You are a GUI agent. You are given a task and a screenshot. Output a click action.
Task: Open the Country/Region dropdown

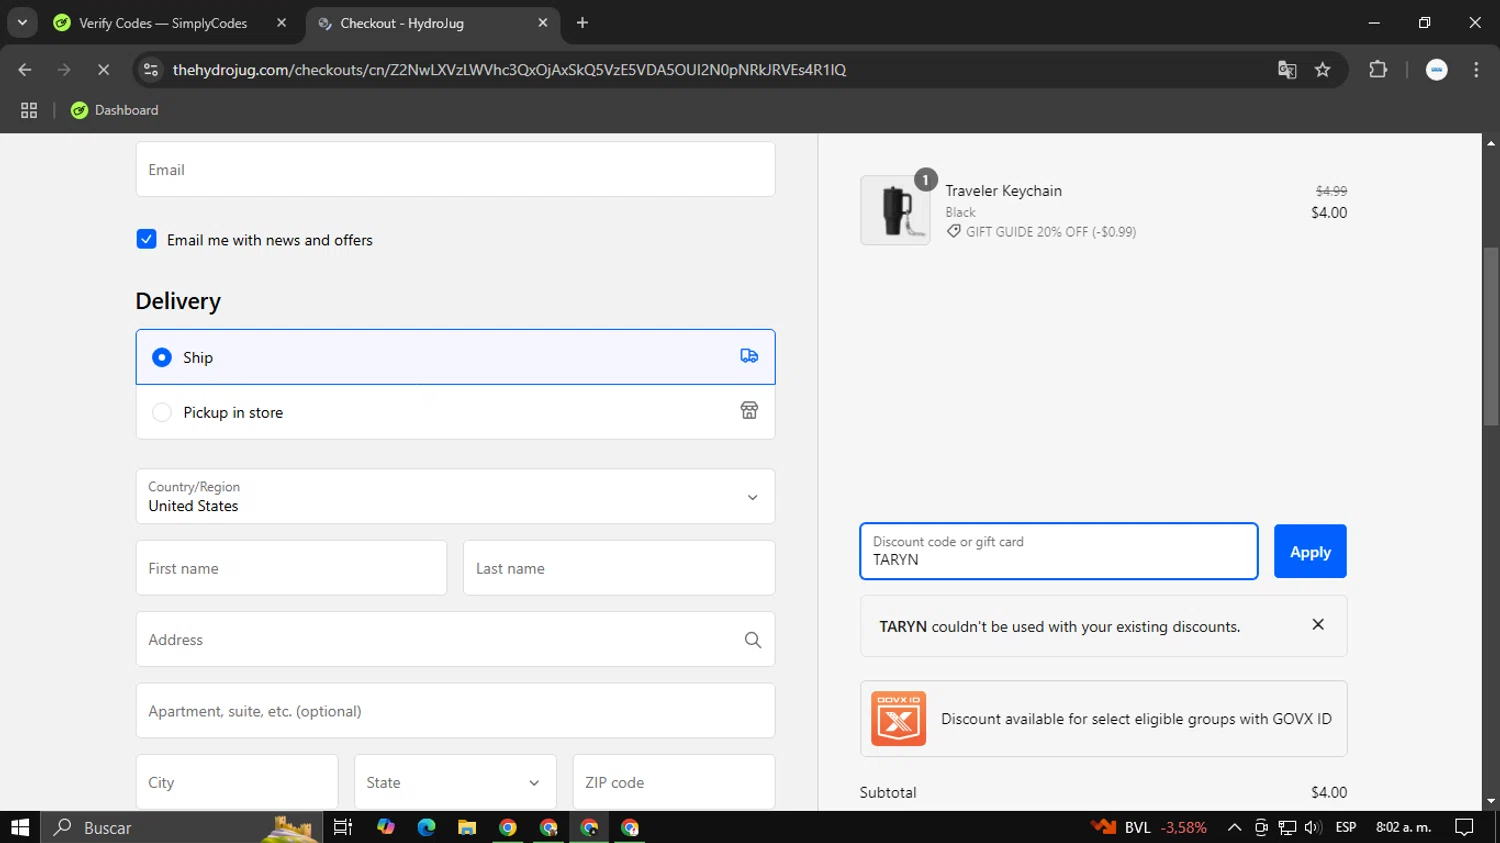click(x=455, y=496)
